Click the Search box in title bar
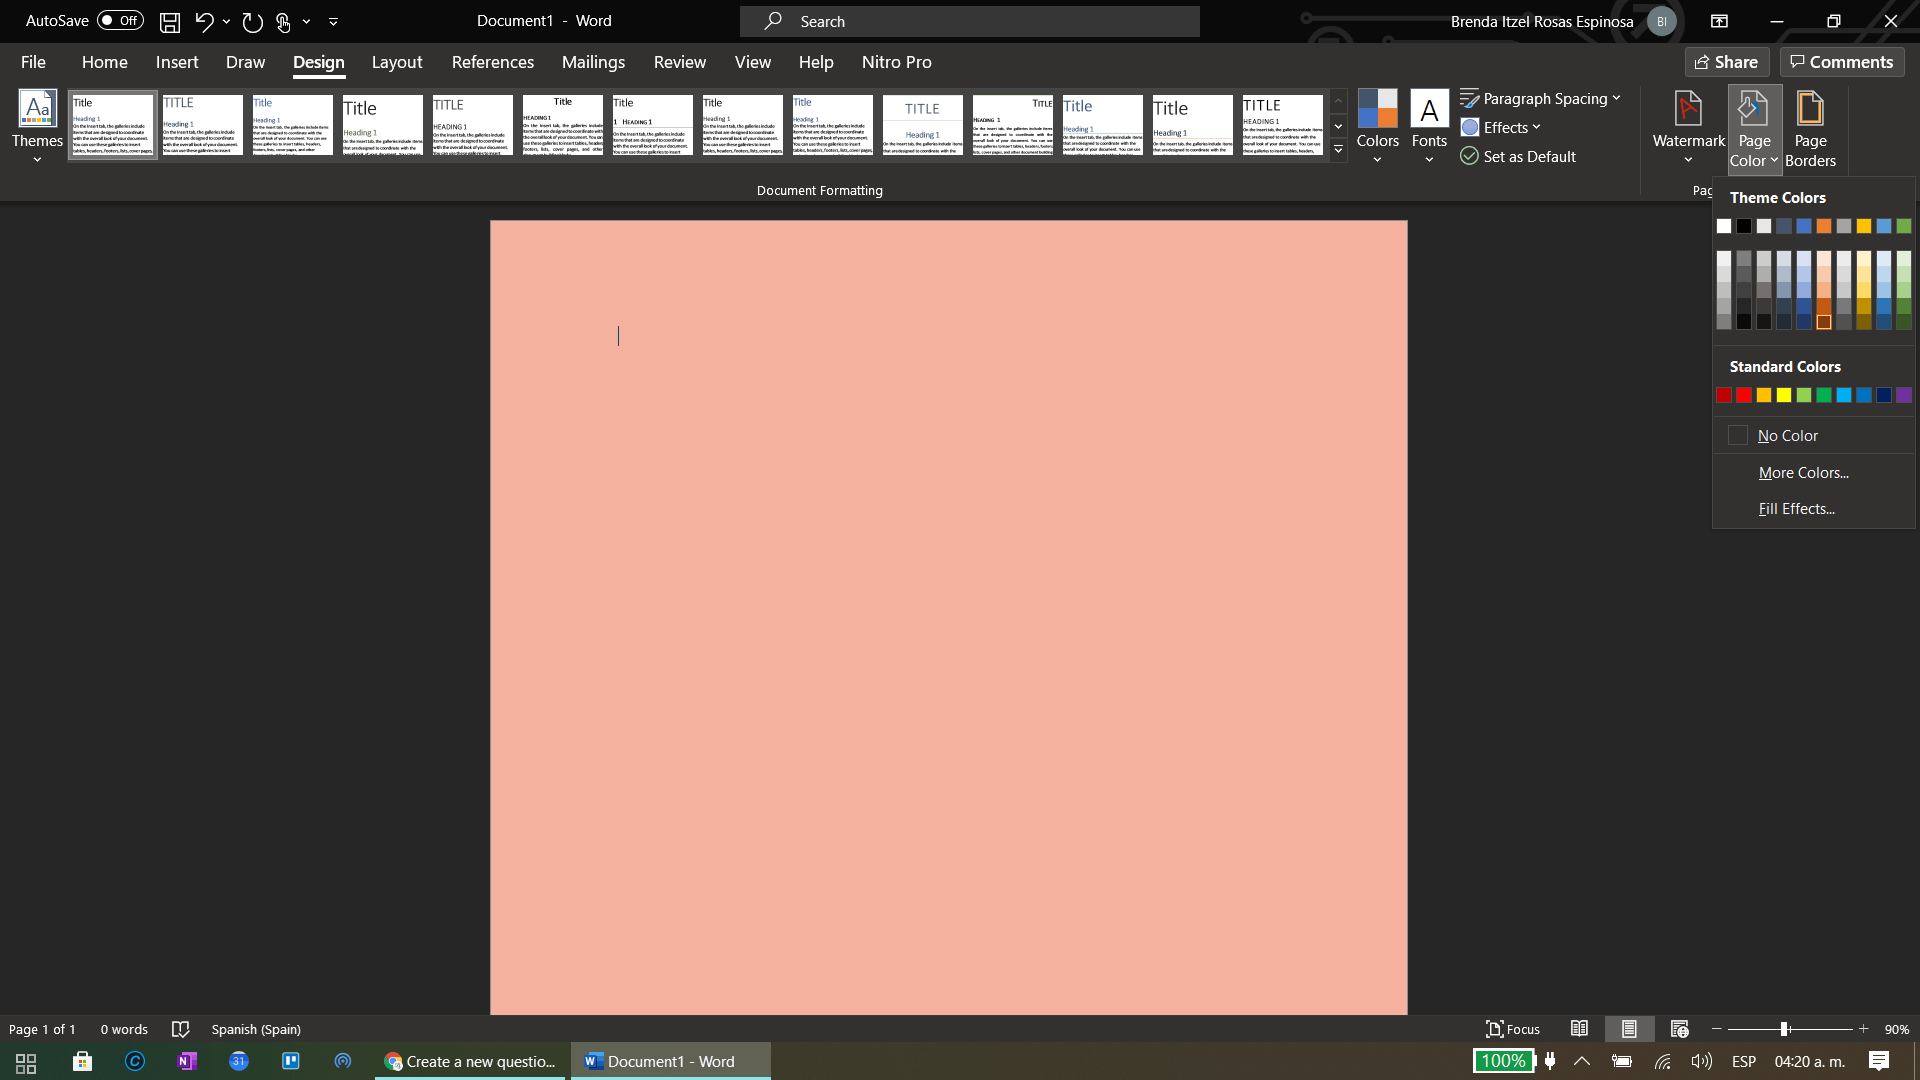1920x1080 pixels. (970, 21)
